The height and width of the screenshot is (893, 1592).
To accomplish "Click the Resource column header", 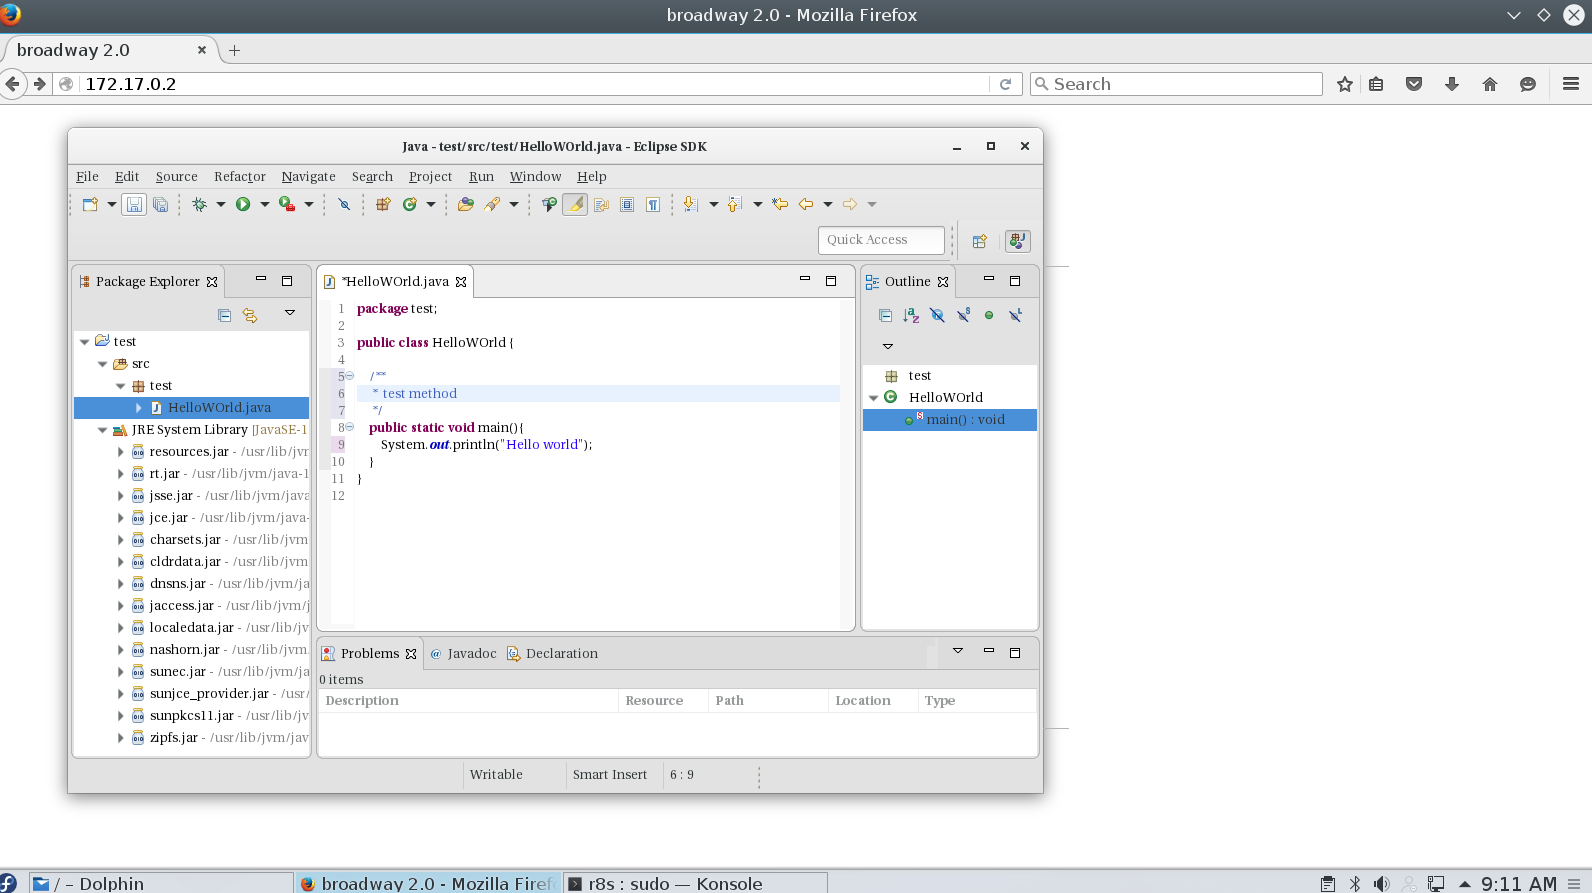I will [663, 701].
